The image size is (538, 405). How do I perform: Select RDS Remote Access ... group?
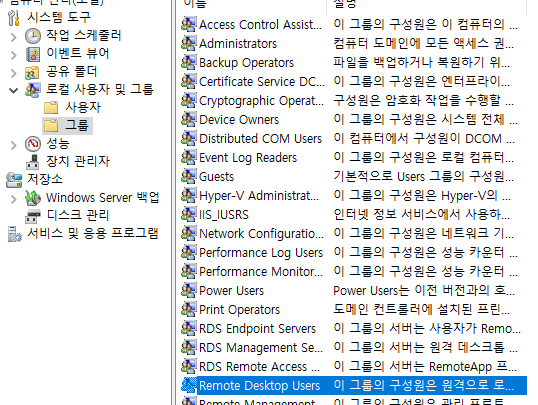tap(259, 367)
